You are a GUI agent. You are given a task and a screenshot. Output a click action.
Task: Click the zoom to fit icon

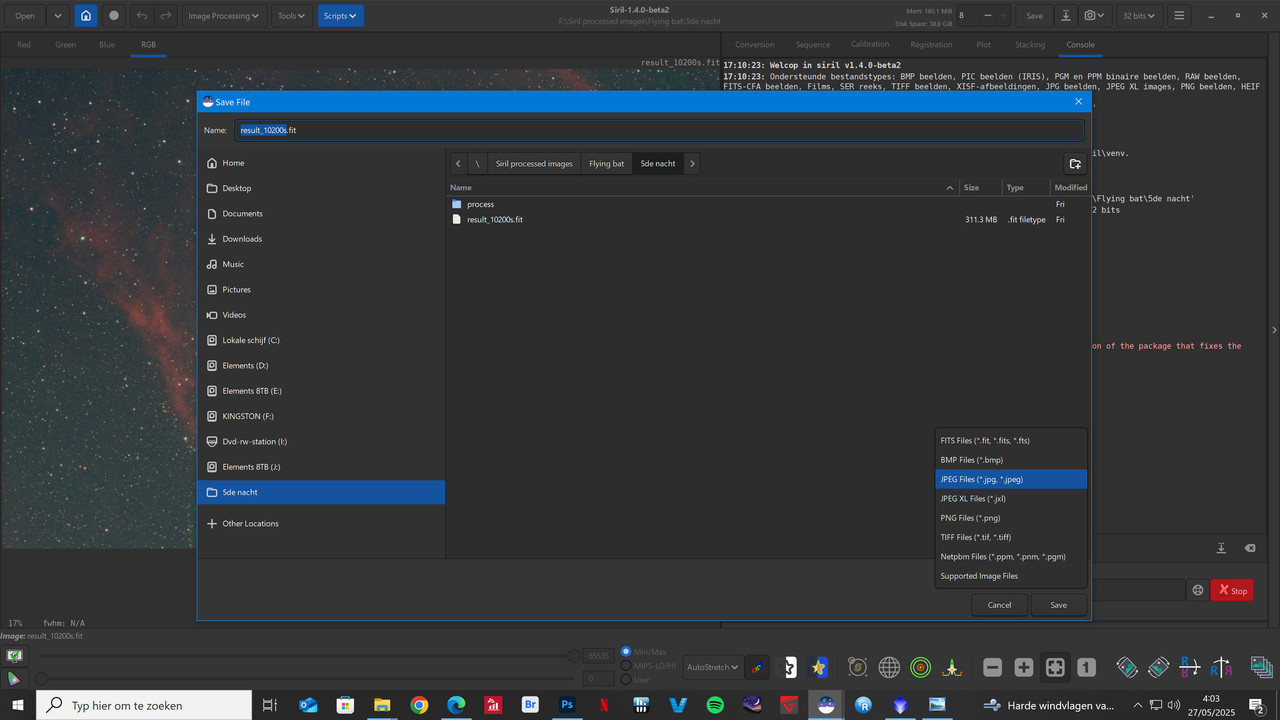click(1055, 667)
